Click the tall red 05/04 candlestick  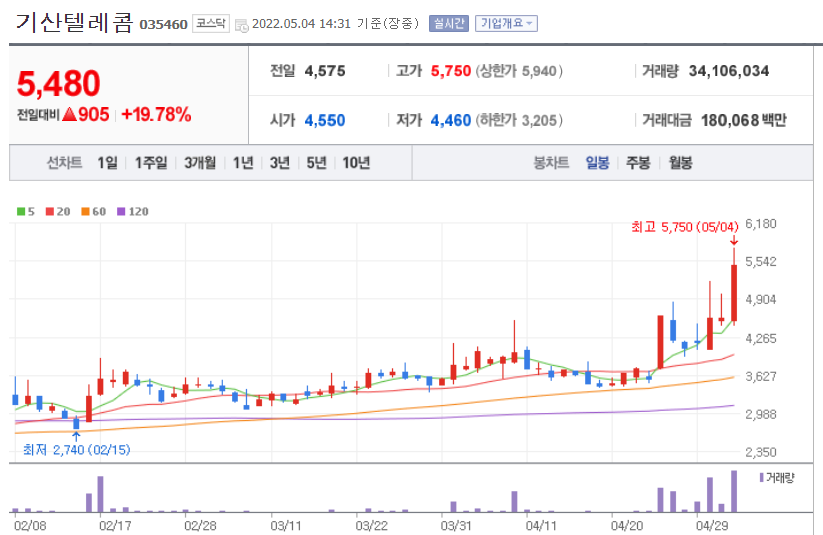(x=734, y=292)
